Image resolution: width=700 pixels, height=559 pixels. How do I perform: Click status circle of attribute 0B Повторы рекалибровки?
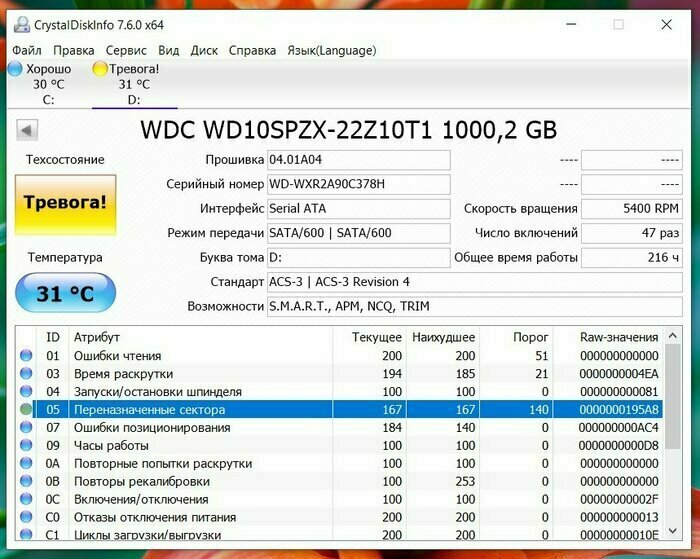pyautogui.click(x=26, y=481)
